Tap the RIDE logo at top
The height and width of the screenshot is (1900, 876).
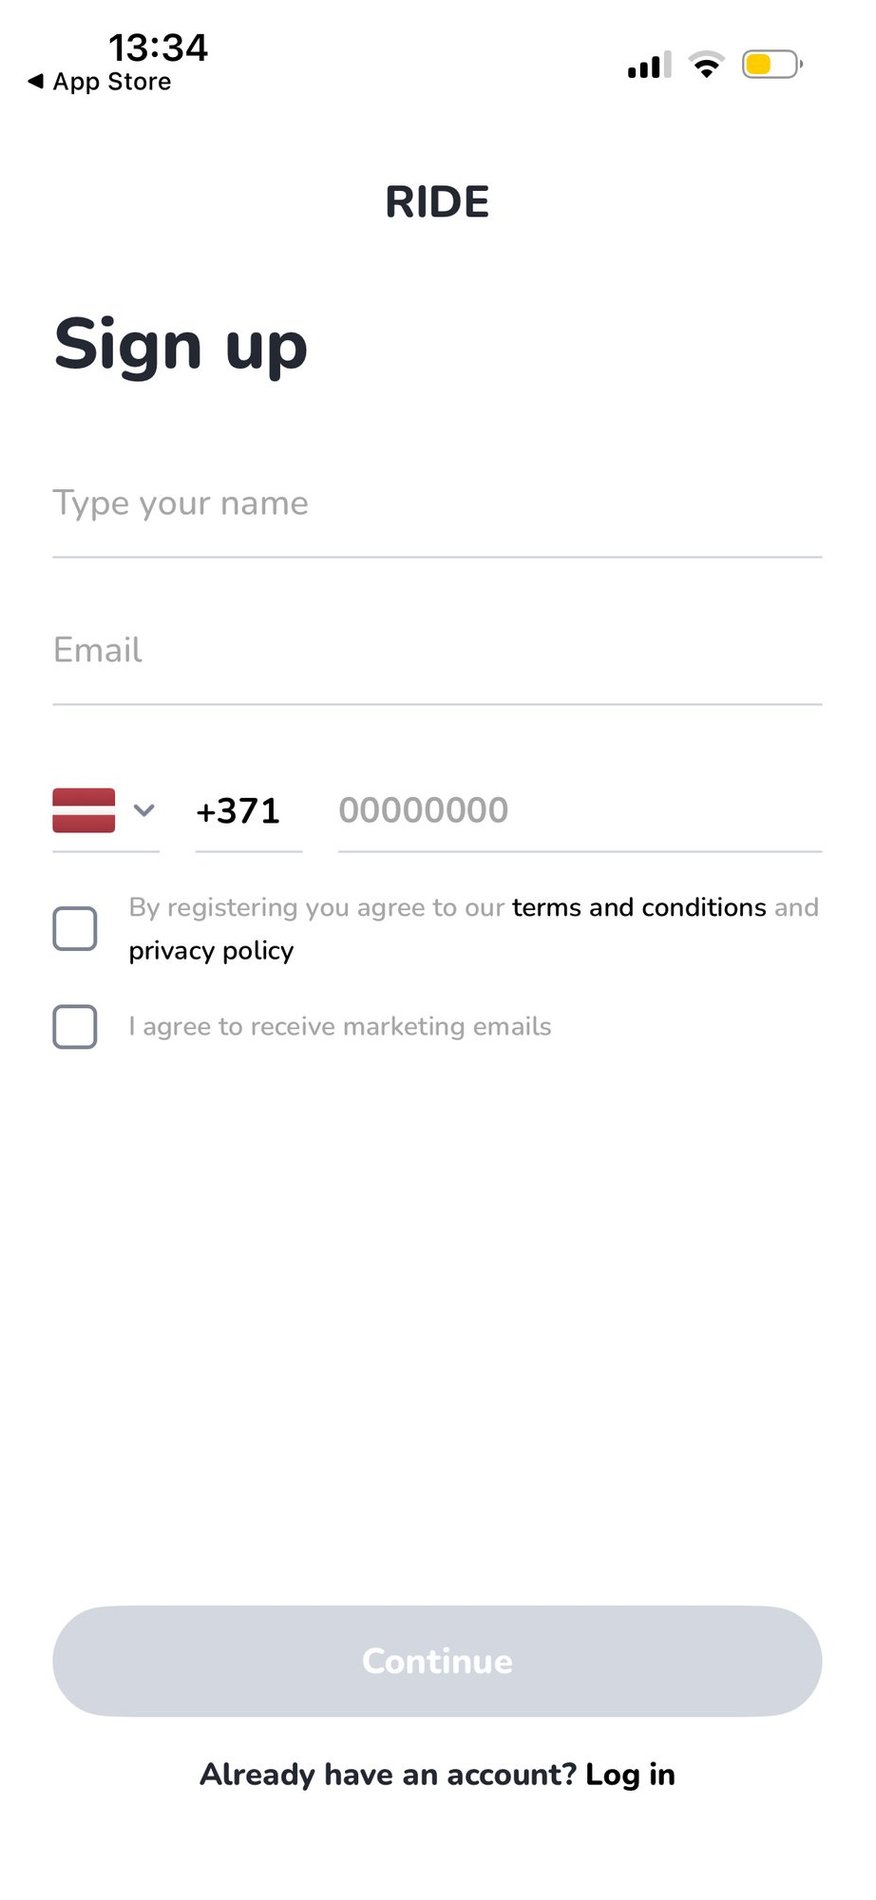pyautogui.click(x=437, y=202)
